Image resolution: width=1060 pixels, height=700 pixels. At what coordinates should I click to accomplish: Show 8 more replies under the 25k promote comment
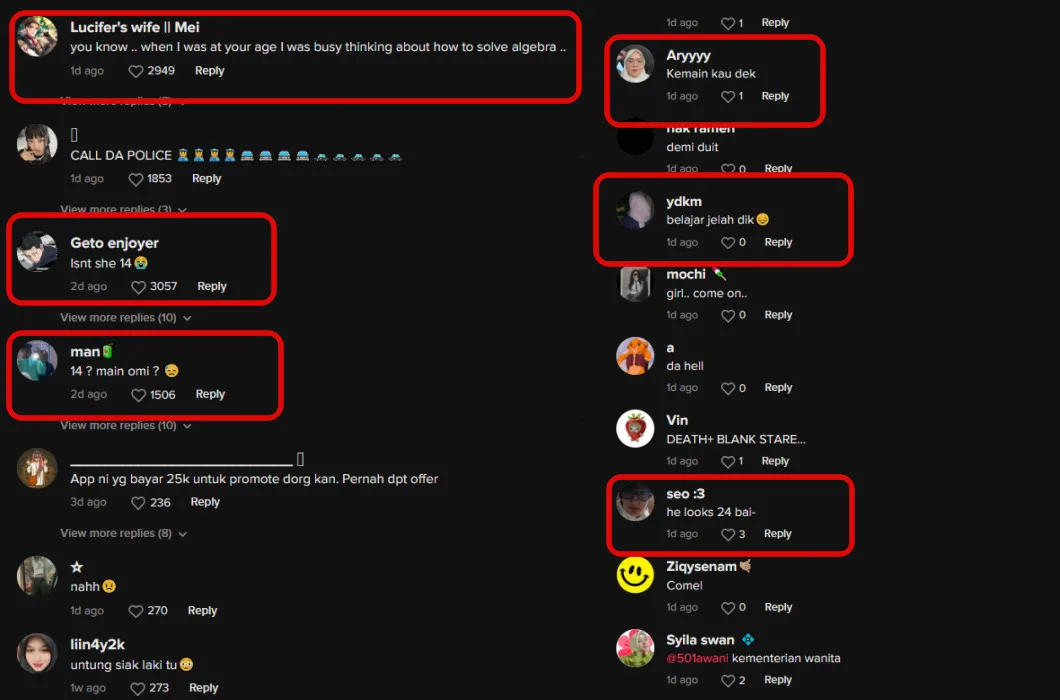(x=123, y=533)
